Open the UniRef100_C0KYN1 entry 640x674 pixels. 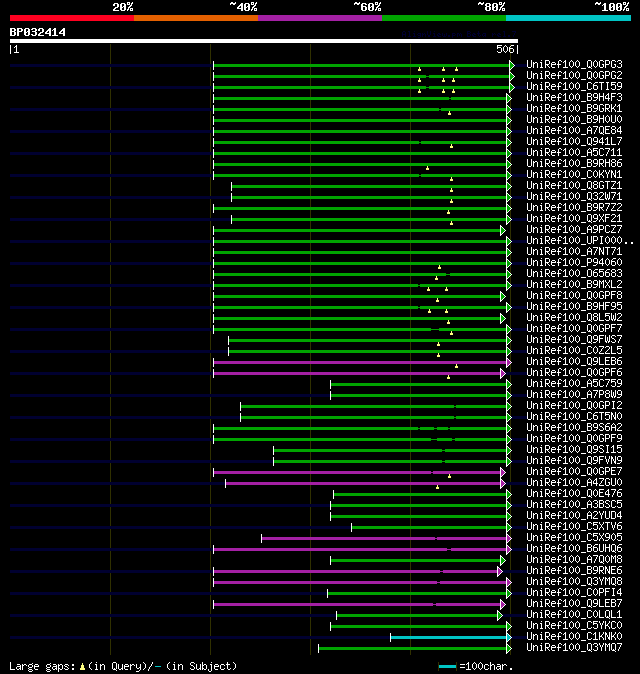click(x=574, y=175)
